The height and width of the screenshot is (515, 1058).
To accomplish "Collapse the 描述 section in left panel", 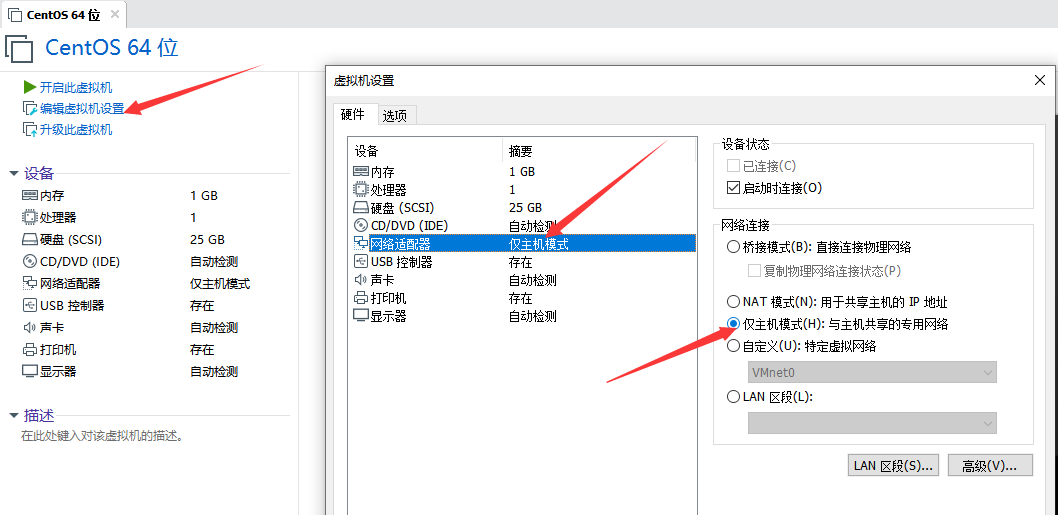I will (13, 415).
